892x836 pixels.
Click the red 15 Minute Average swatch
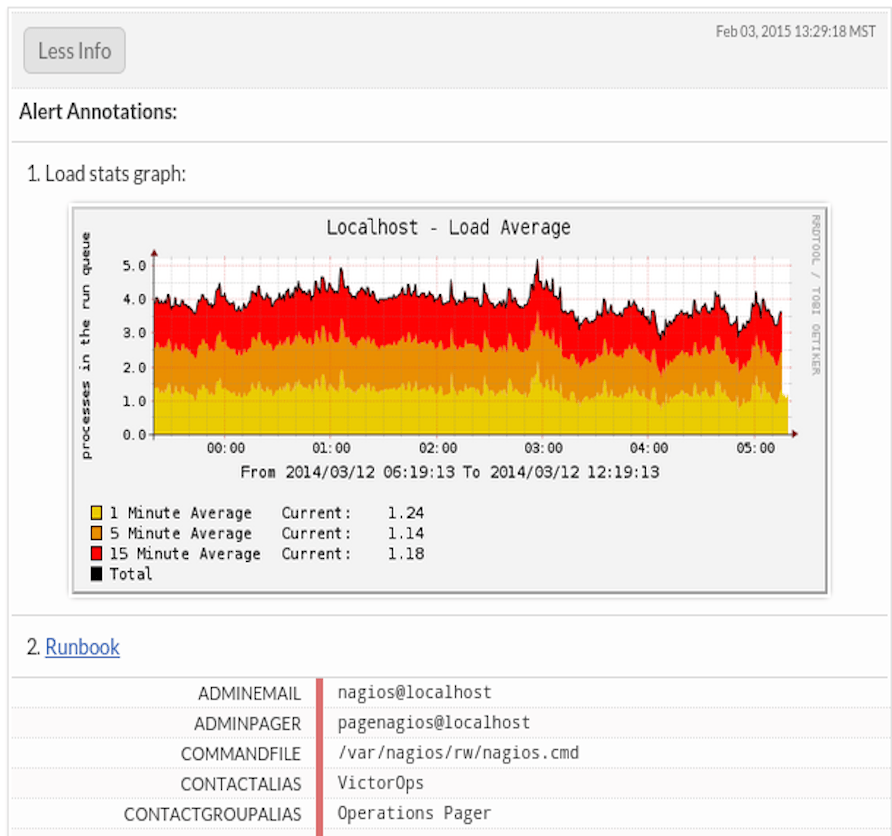[96, 553]
